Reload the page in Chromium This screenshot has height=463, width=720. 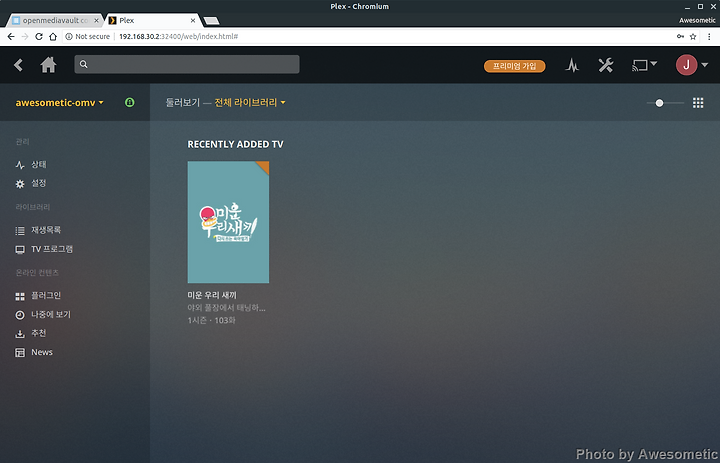(39, 36)
